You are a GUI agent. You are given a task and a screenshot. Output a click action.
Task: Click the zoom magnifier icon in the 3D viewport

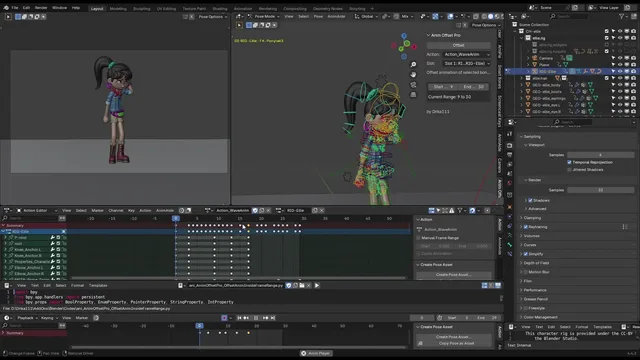413,64
